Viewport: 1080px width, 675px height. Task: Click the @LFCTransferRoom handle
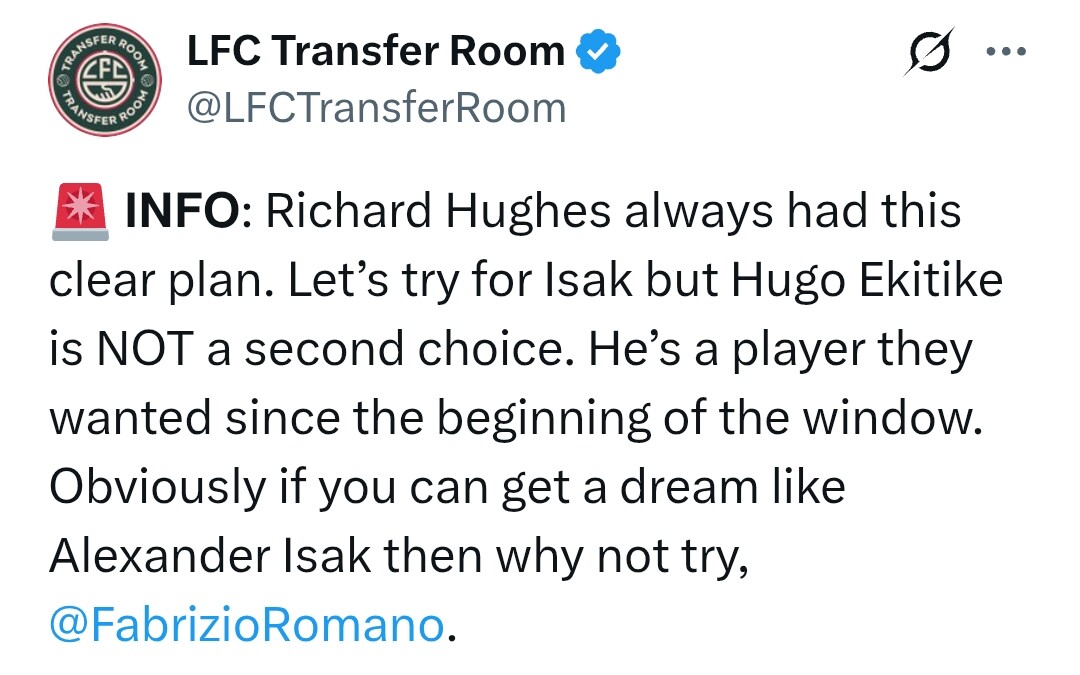point(376,107)
